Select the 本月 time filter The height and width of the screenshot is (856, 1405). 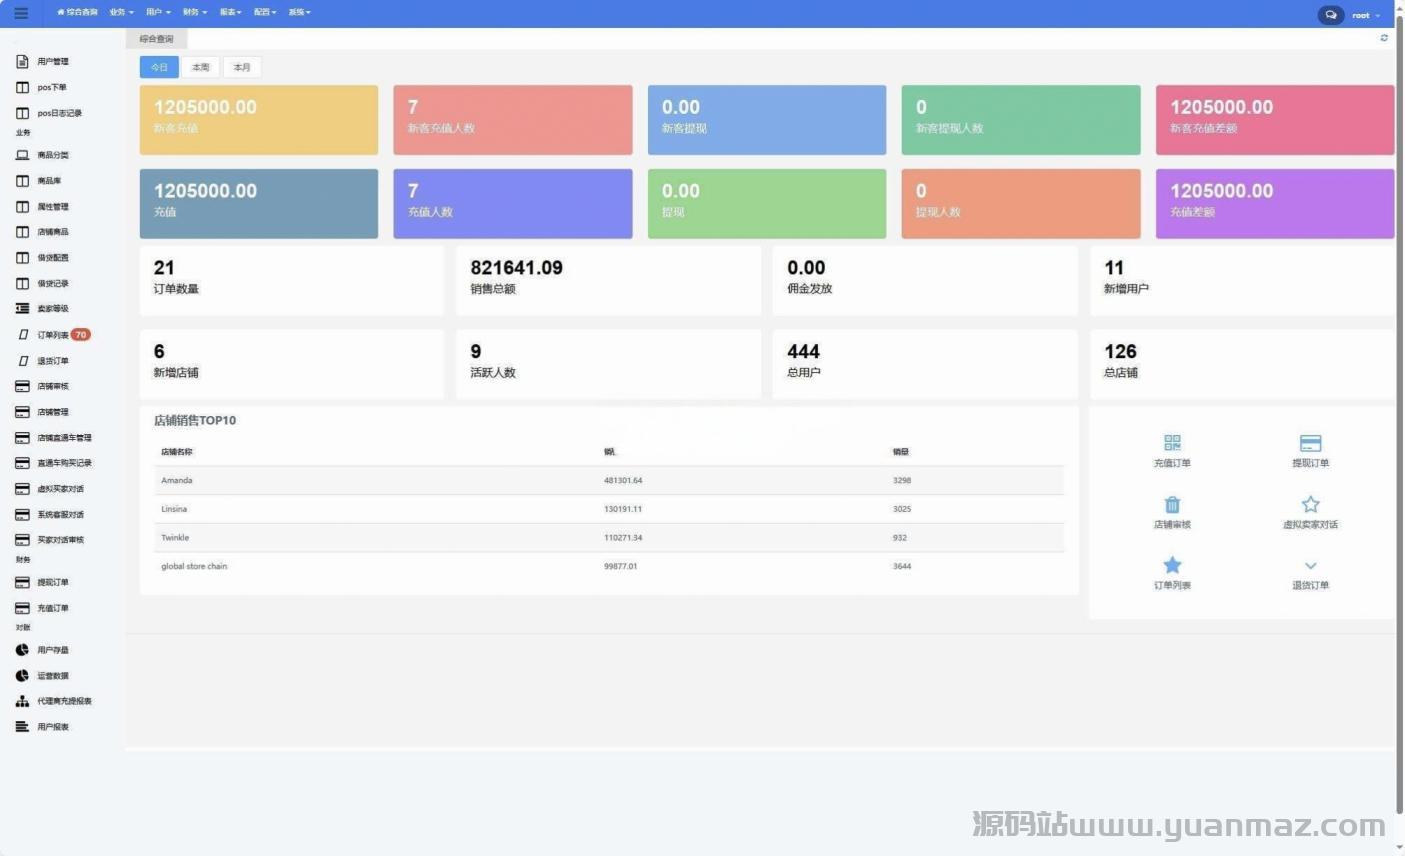click(x=242, y=67)
